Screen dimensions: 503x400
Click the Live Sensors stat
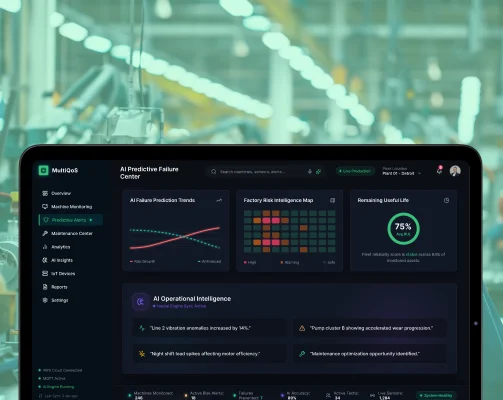pos(387,395)
